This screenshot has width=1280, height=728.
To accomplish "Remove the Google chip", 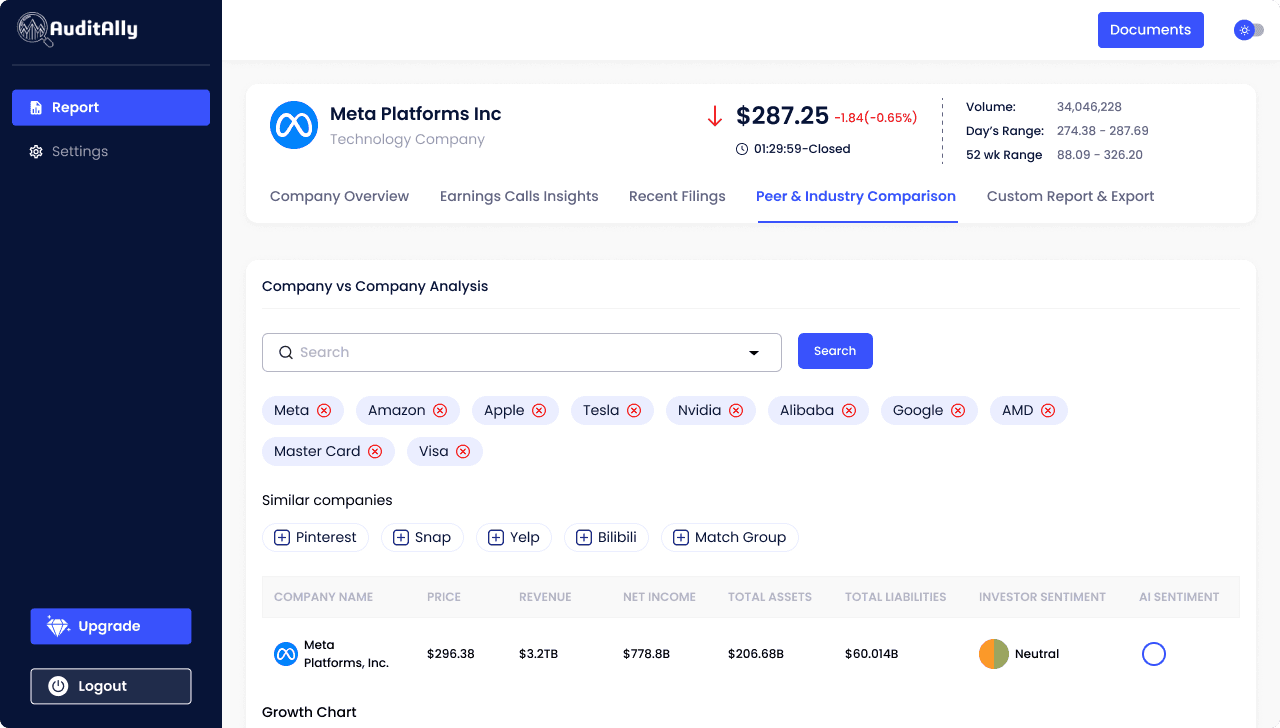I will pos(958,410).
